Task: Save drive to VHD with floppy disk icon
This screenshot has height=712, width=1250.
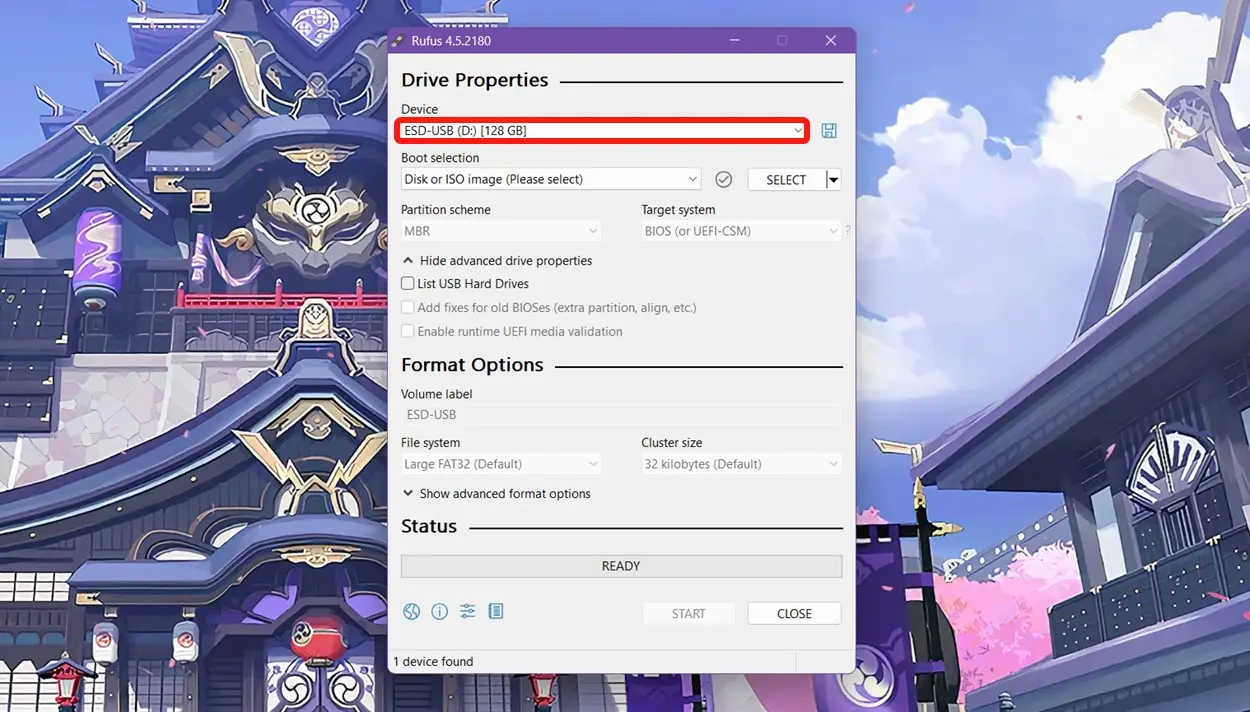Action: [828, 130]
